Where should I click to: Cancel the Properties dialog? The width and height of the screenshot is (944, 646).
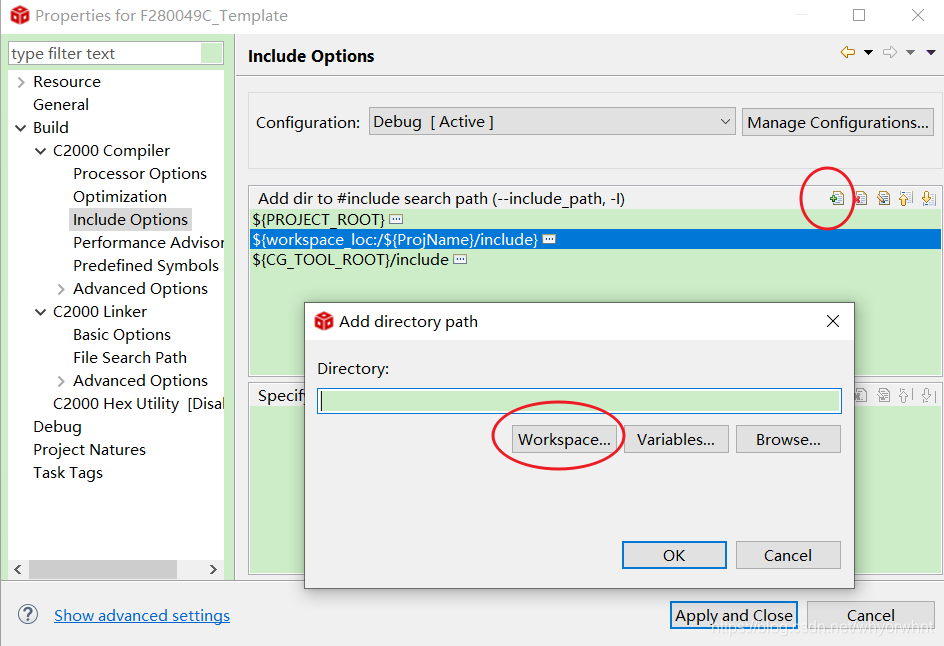871,615
